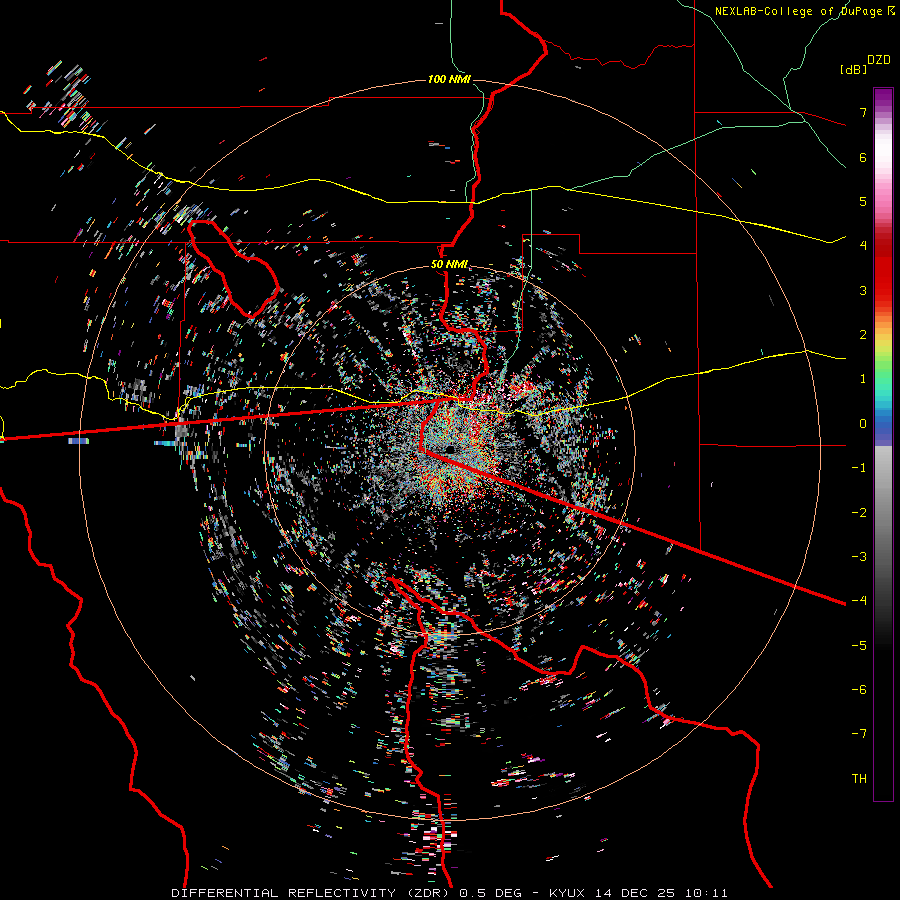Select the 0 dB scale value
The height and width of the screenshot is (900, 900).
click(x=863, y=424)
